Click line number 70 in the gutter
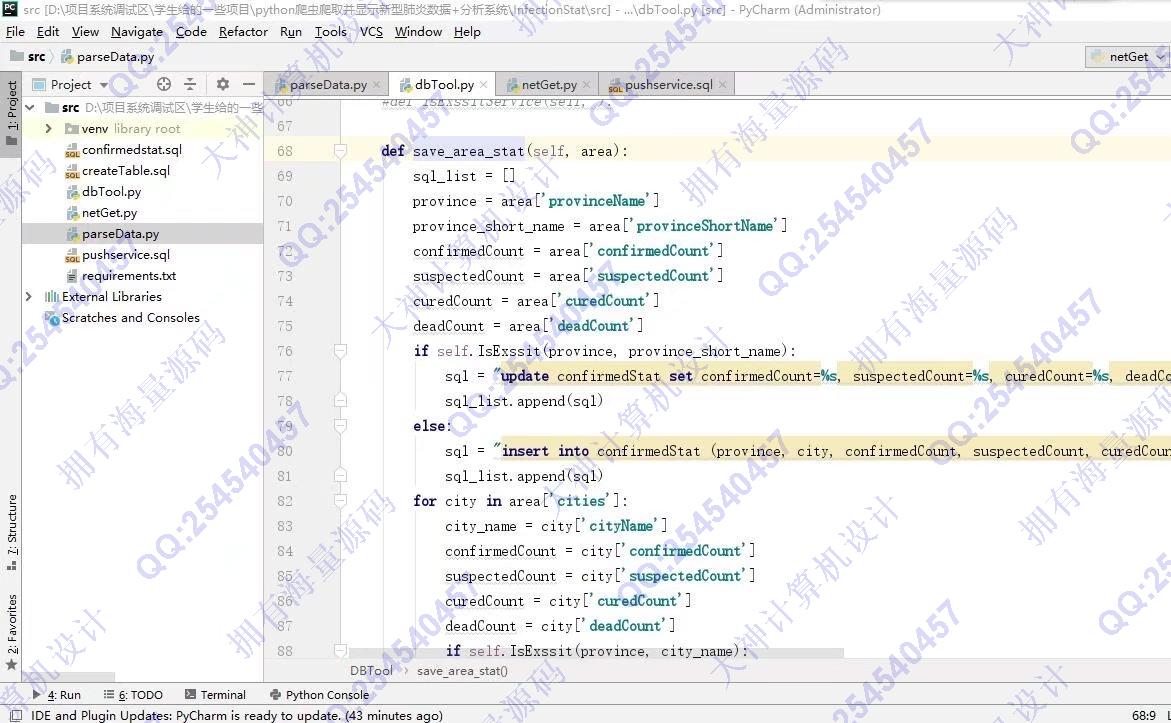The image size is (1171, 723). (285, 201)
